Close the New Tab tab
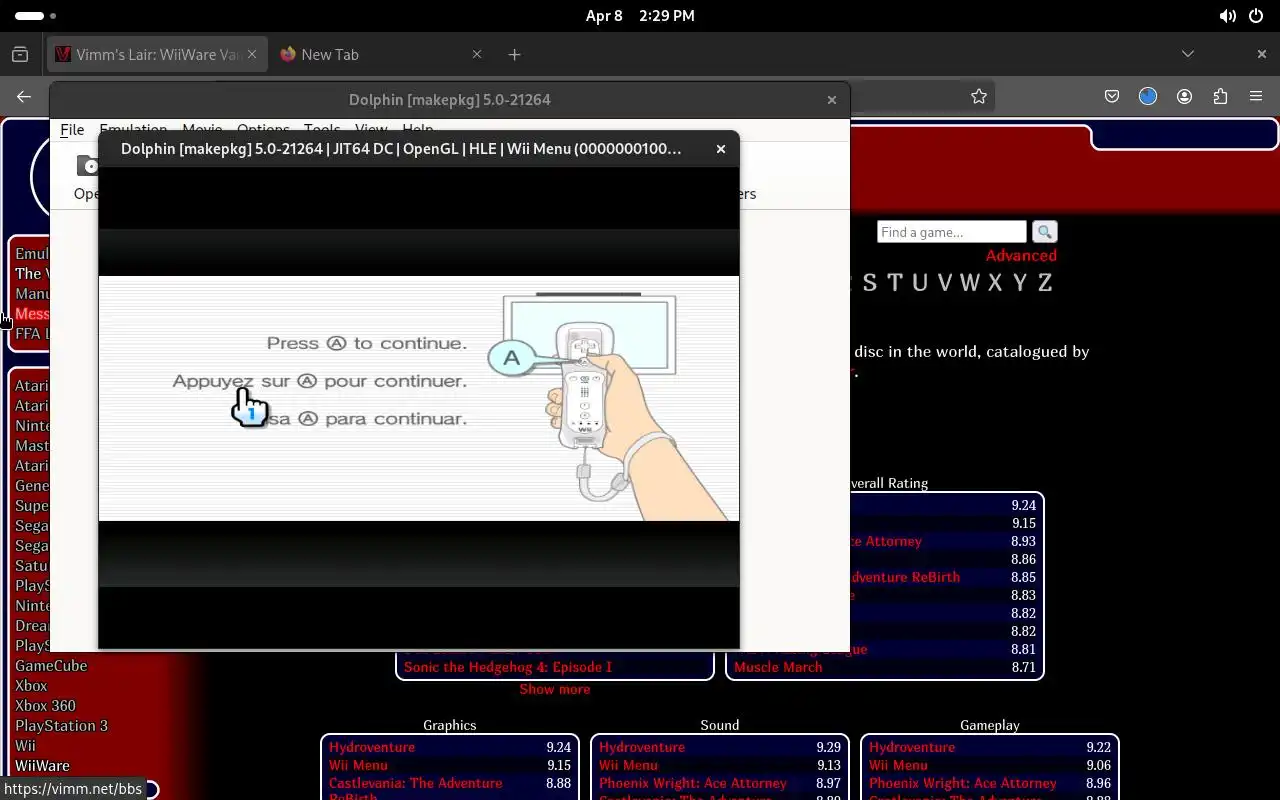The image size is (1280, 800). 477,54
